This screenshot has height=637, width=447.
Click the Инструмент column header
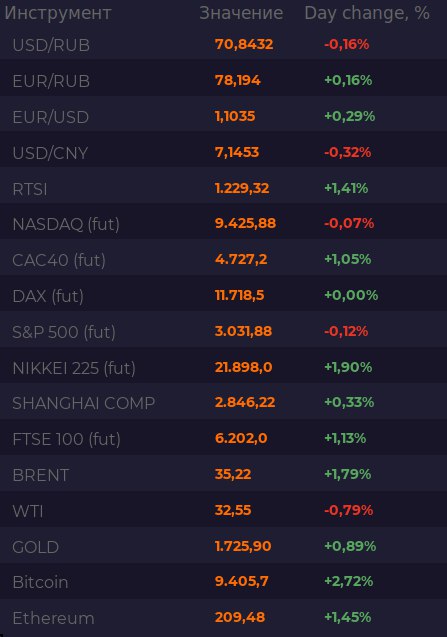tap(57, 13)
